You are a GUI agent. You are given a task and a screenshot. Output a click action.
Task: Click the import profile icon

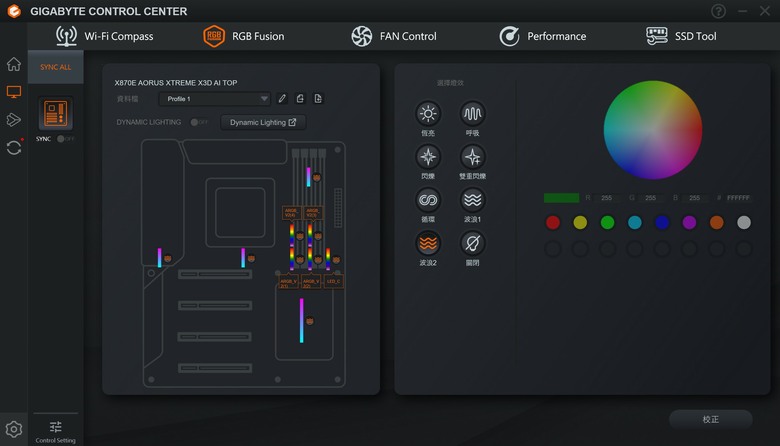(x=300, y=98)
